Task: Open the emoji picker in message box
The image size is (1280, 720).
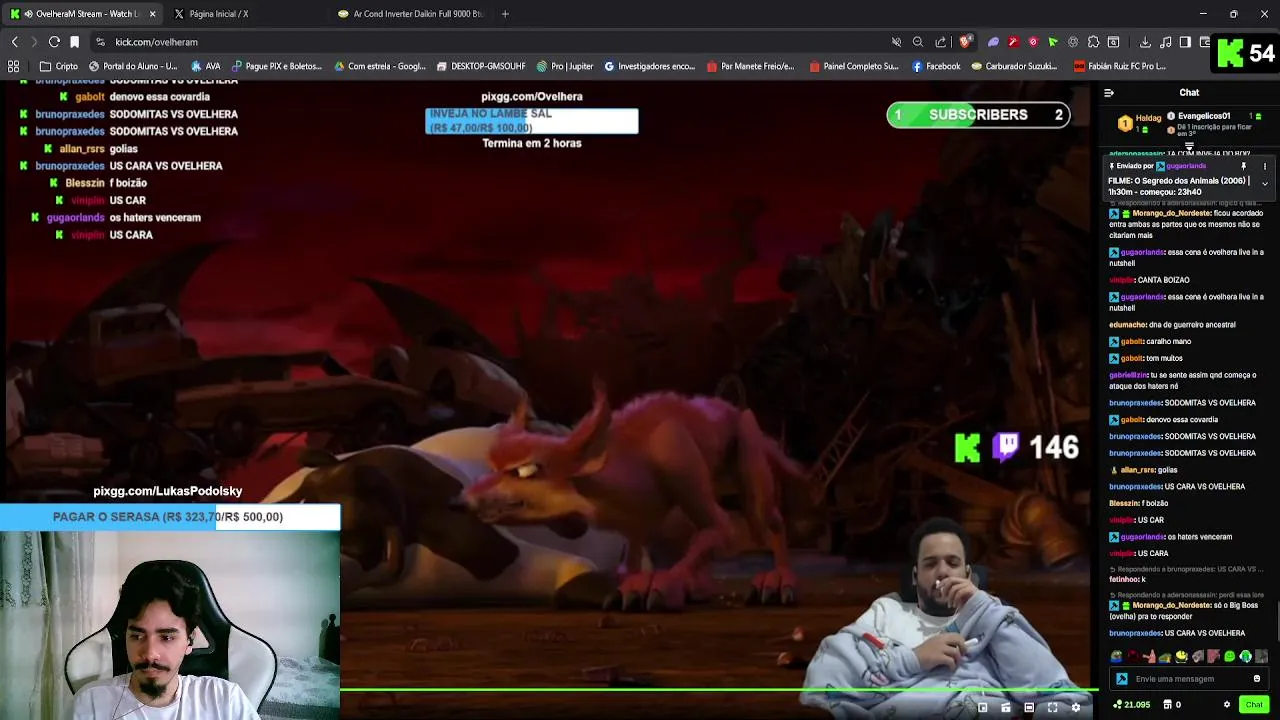Action: (x=1257, y=679)
